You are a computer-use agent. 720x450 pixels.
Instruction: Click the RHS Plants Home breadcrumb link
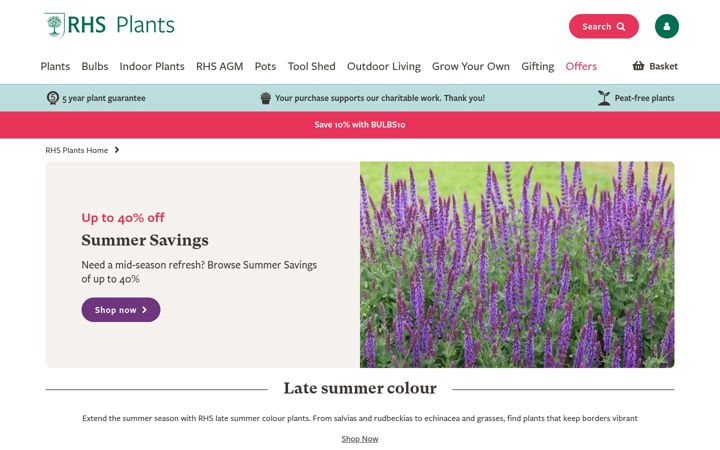click(x=77, y=150)
